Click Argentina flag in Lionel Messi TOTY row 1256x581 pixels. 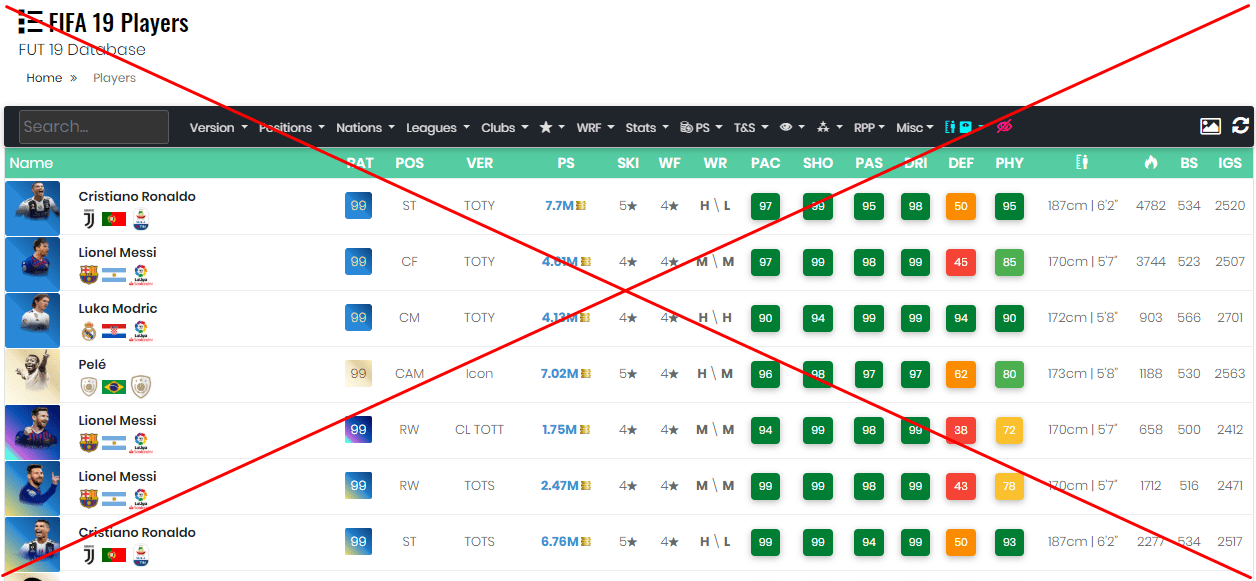click(x=114, y=275)
